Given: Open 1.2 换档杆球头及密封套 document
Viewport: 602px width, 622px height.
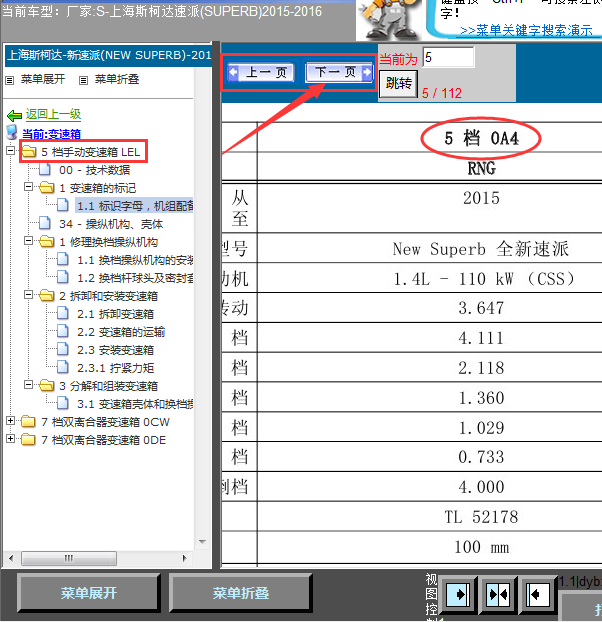Looking at the screenshot, I should pos(135,278).
